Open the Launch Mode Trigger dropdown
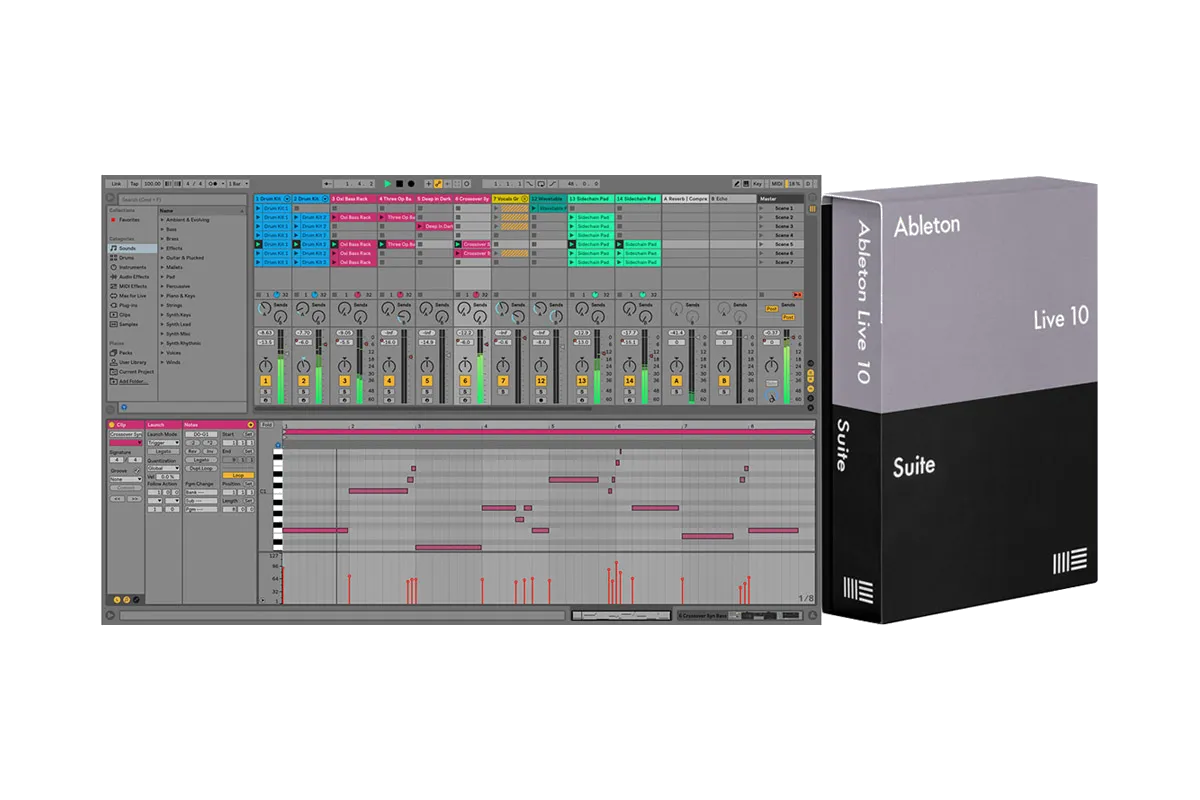Viewport: 1200px width, 800px height. (x=164, y=441)
